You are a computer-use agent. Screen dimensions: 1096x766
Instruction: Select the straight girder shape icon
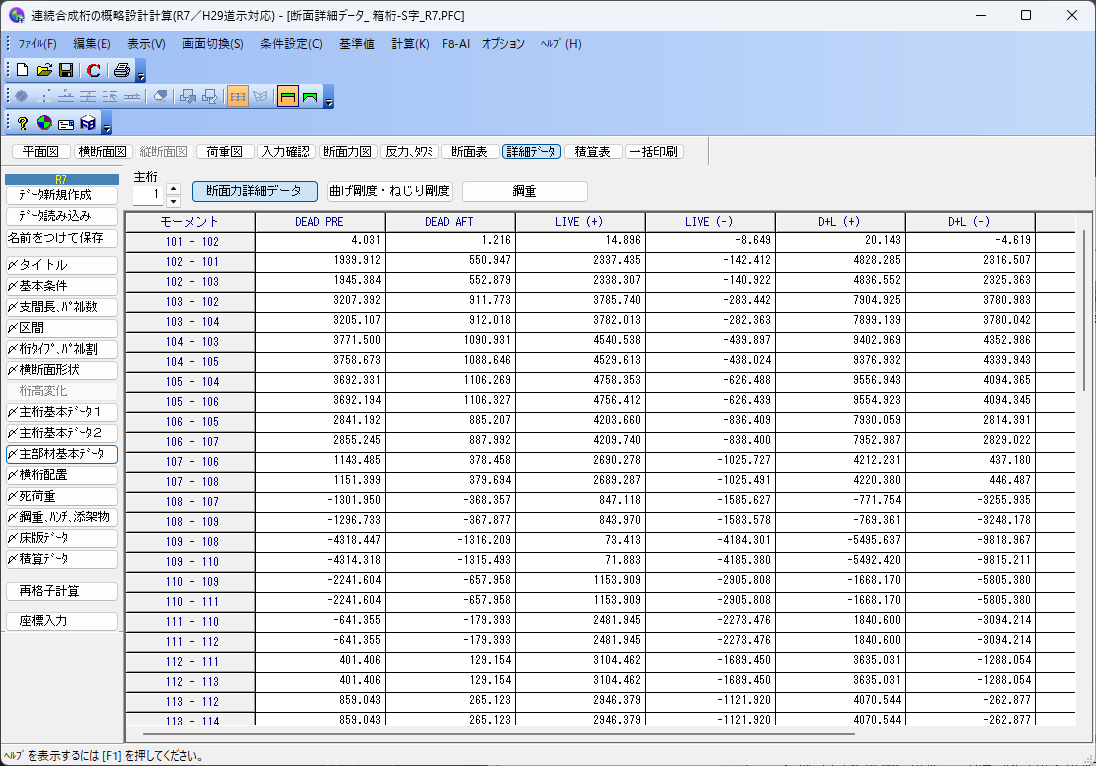click(x=287, y=96)
